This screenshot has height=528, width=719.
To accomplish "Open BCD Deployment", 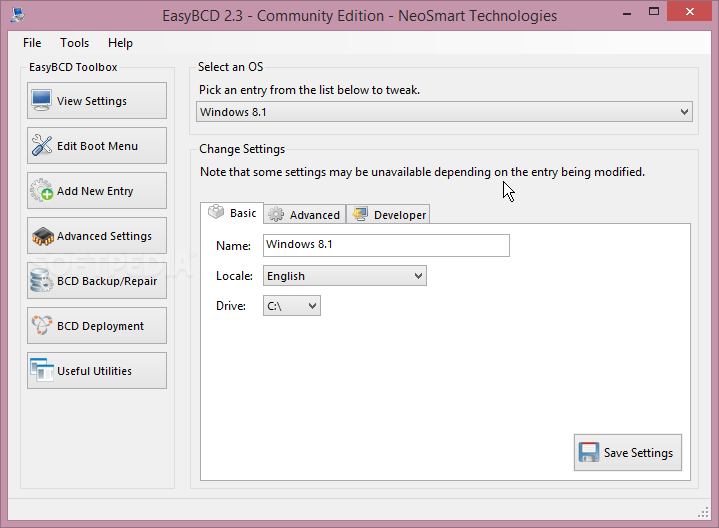I will point(97,325).
